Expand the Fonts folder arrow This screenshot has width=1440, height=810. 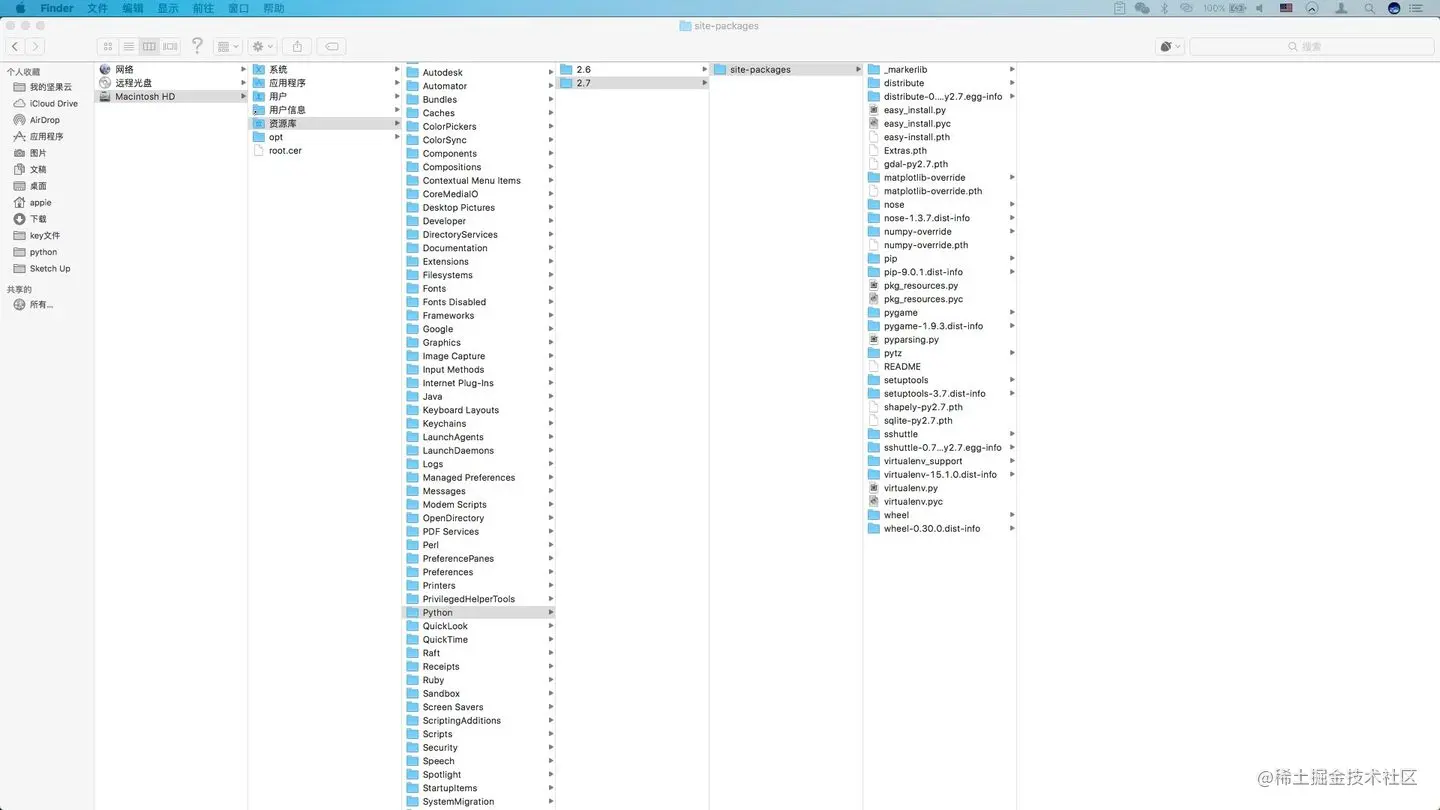[551, 288]
